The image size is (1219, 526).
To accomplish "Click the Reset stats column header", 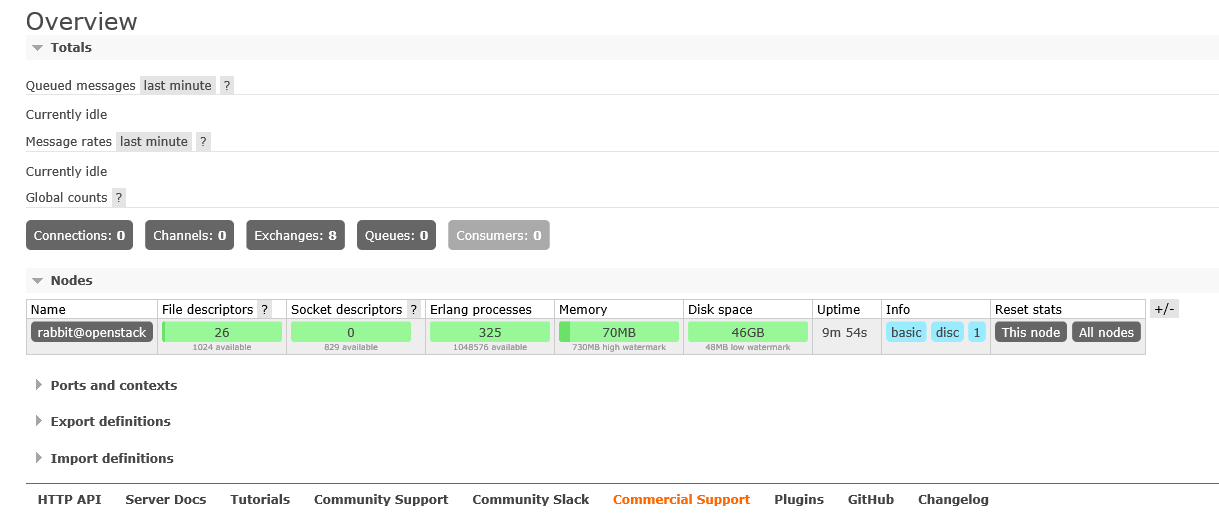I will coord(1028,310).
